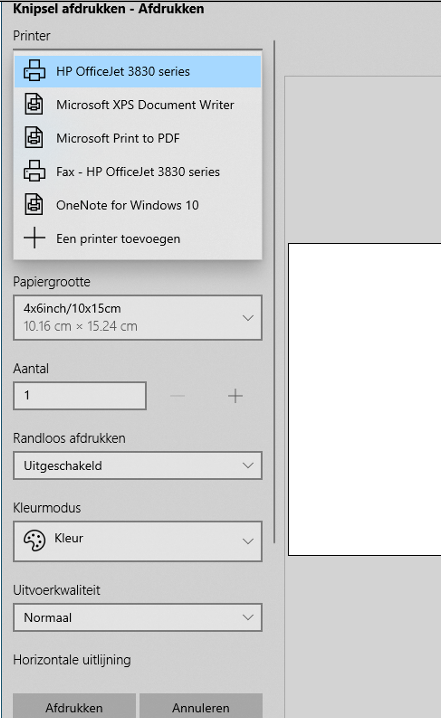Select Een printer toevoegen option
The image size is (441, 718).
coord(138,238)
